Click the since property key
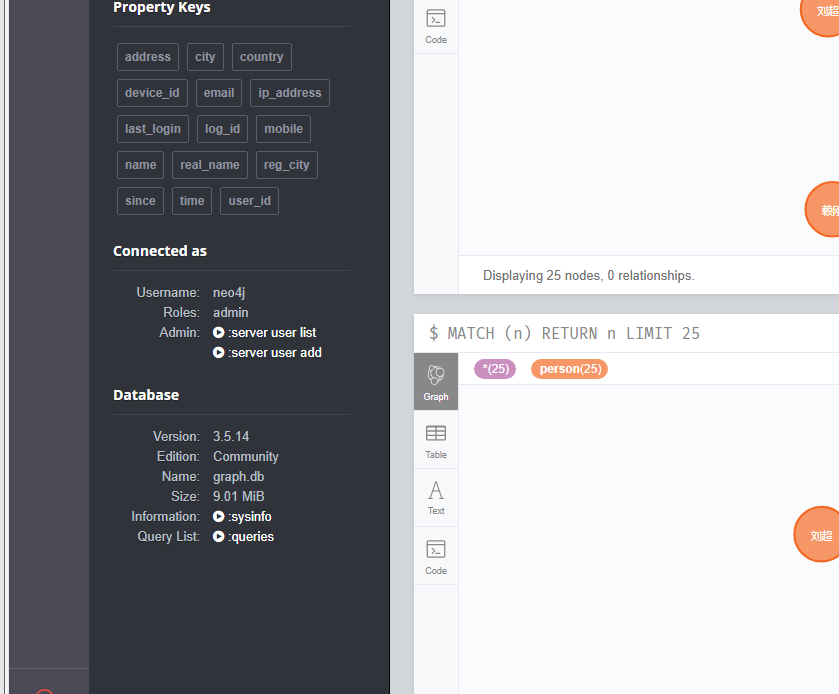 point(140,201)
